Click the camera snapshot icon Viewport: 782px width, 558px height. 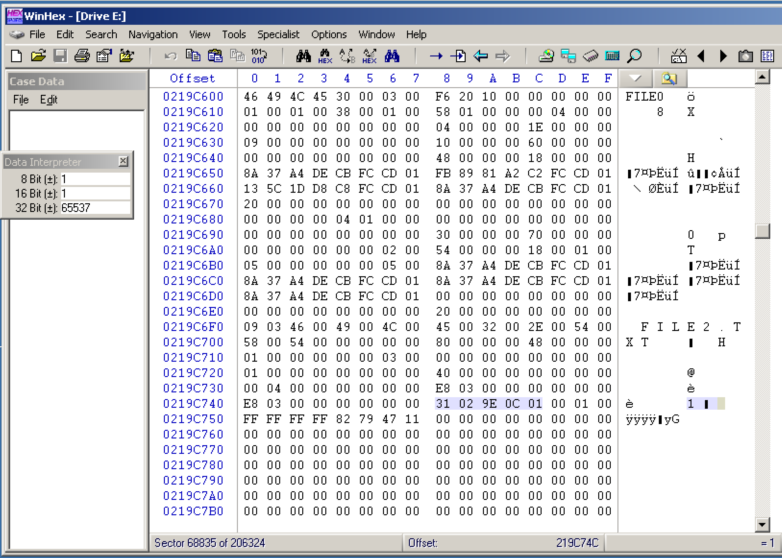click(746, 56)
